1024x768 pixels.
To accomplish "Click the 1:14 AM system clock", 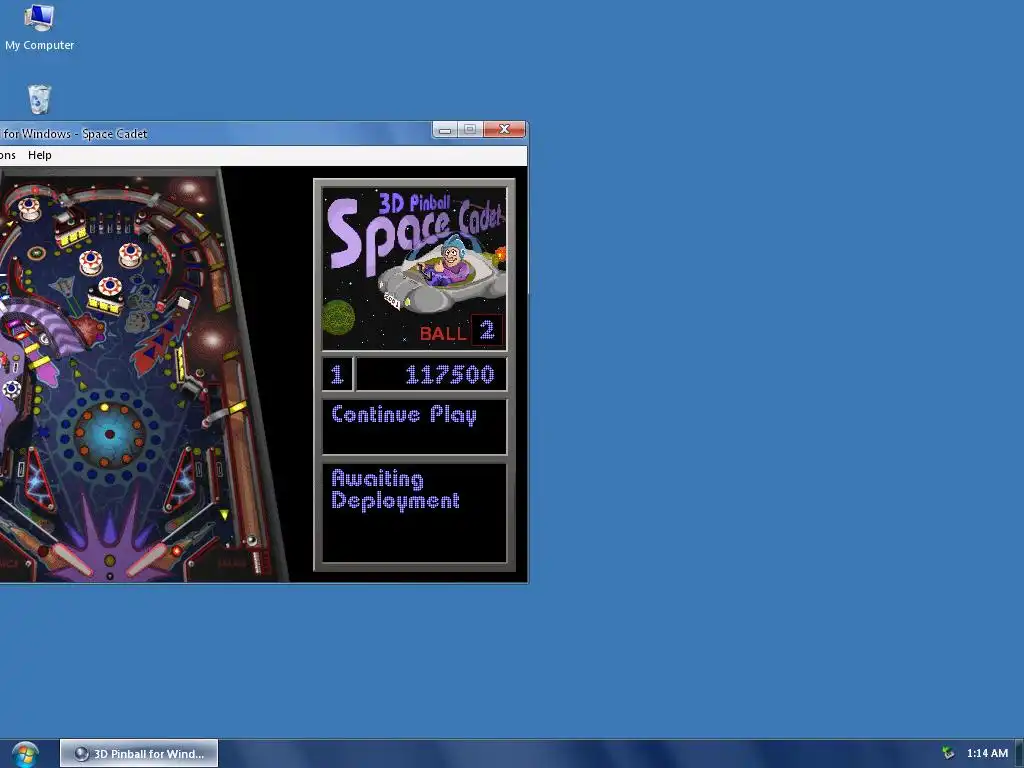I will coord(987,754).
